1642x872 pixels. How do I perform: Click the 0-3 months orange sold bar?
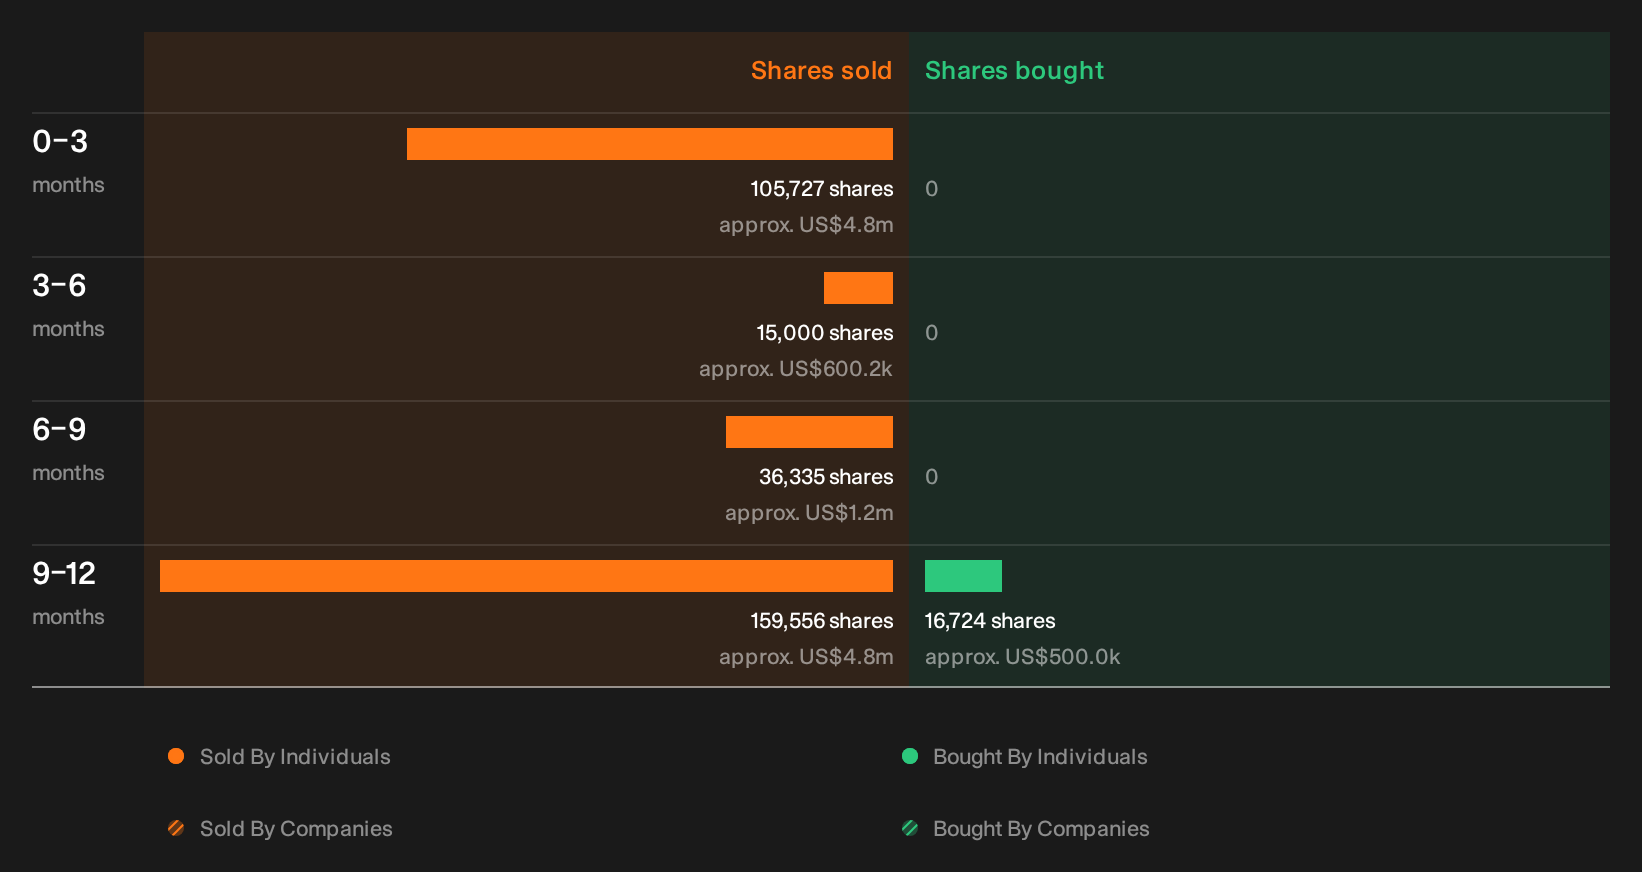point(650,144)
